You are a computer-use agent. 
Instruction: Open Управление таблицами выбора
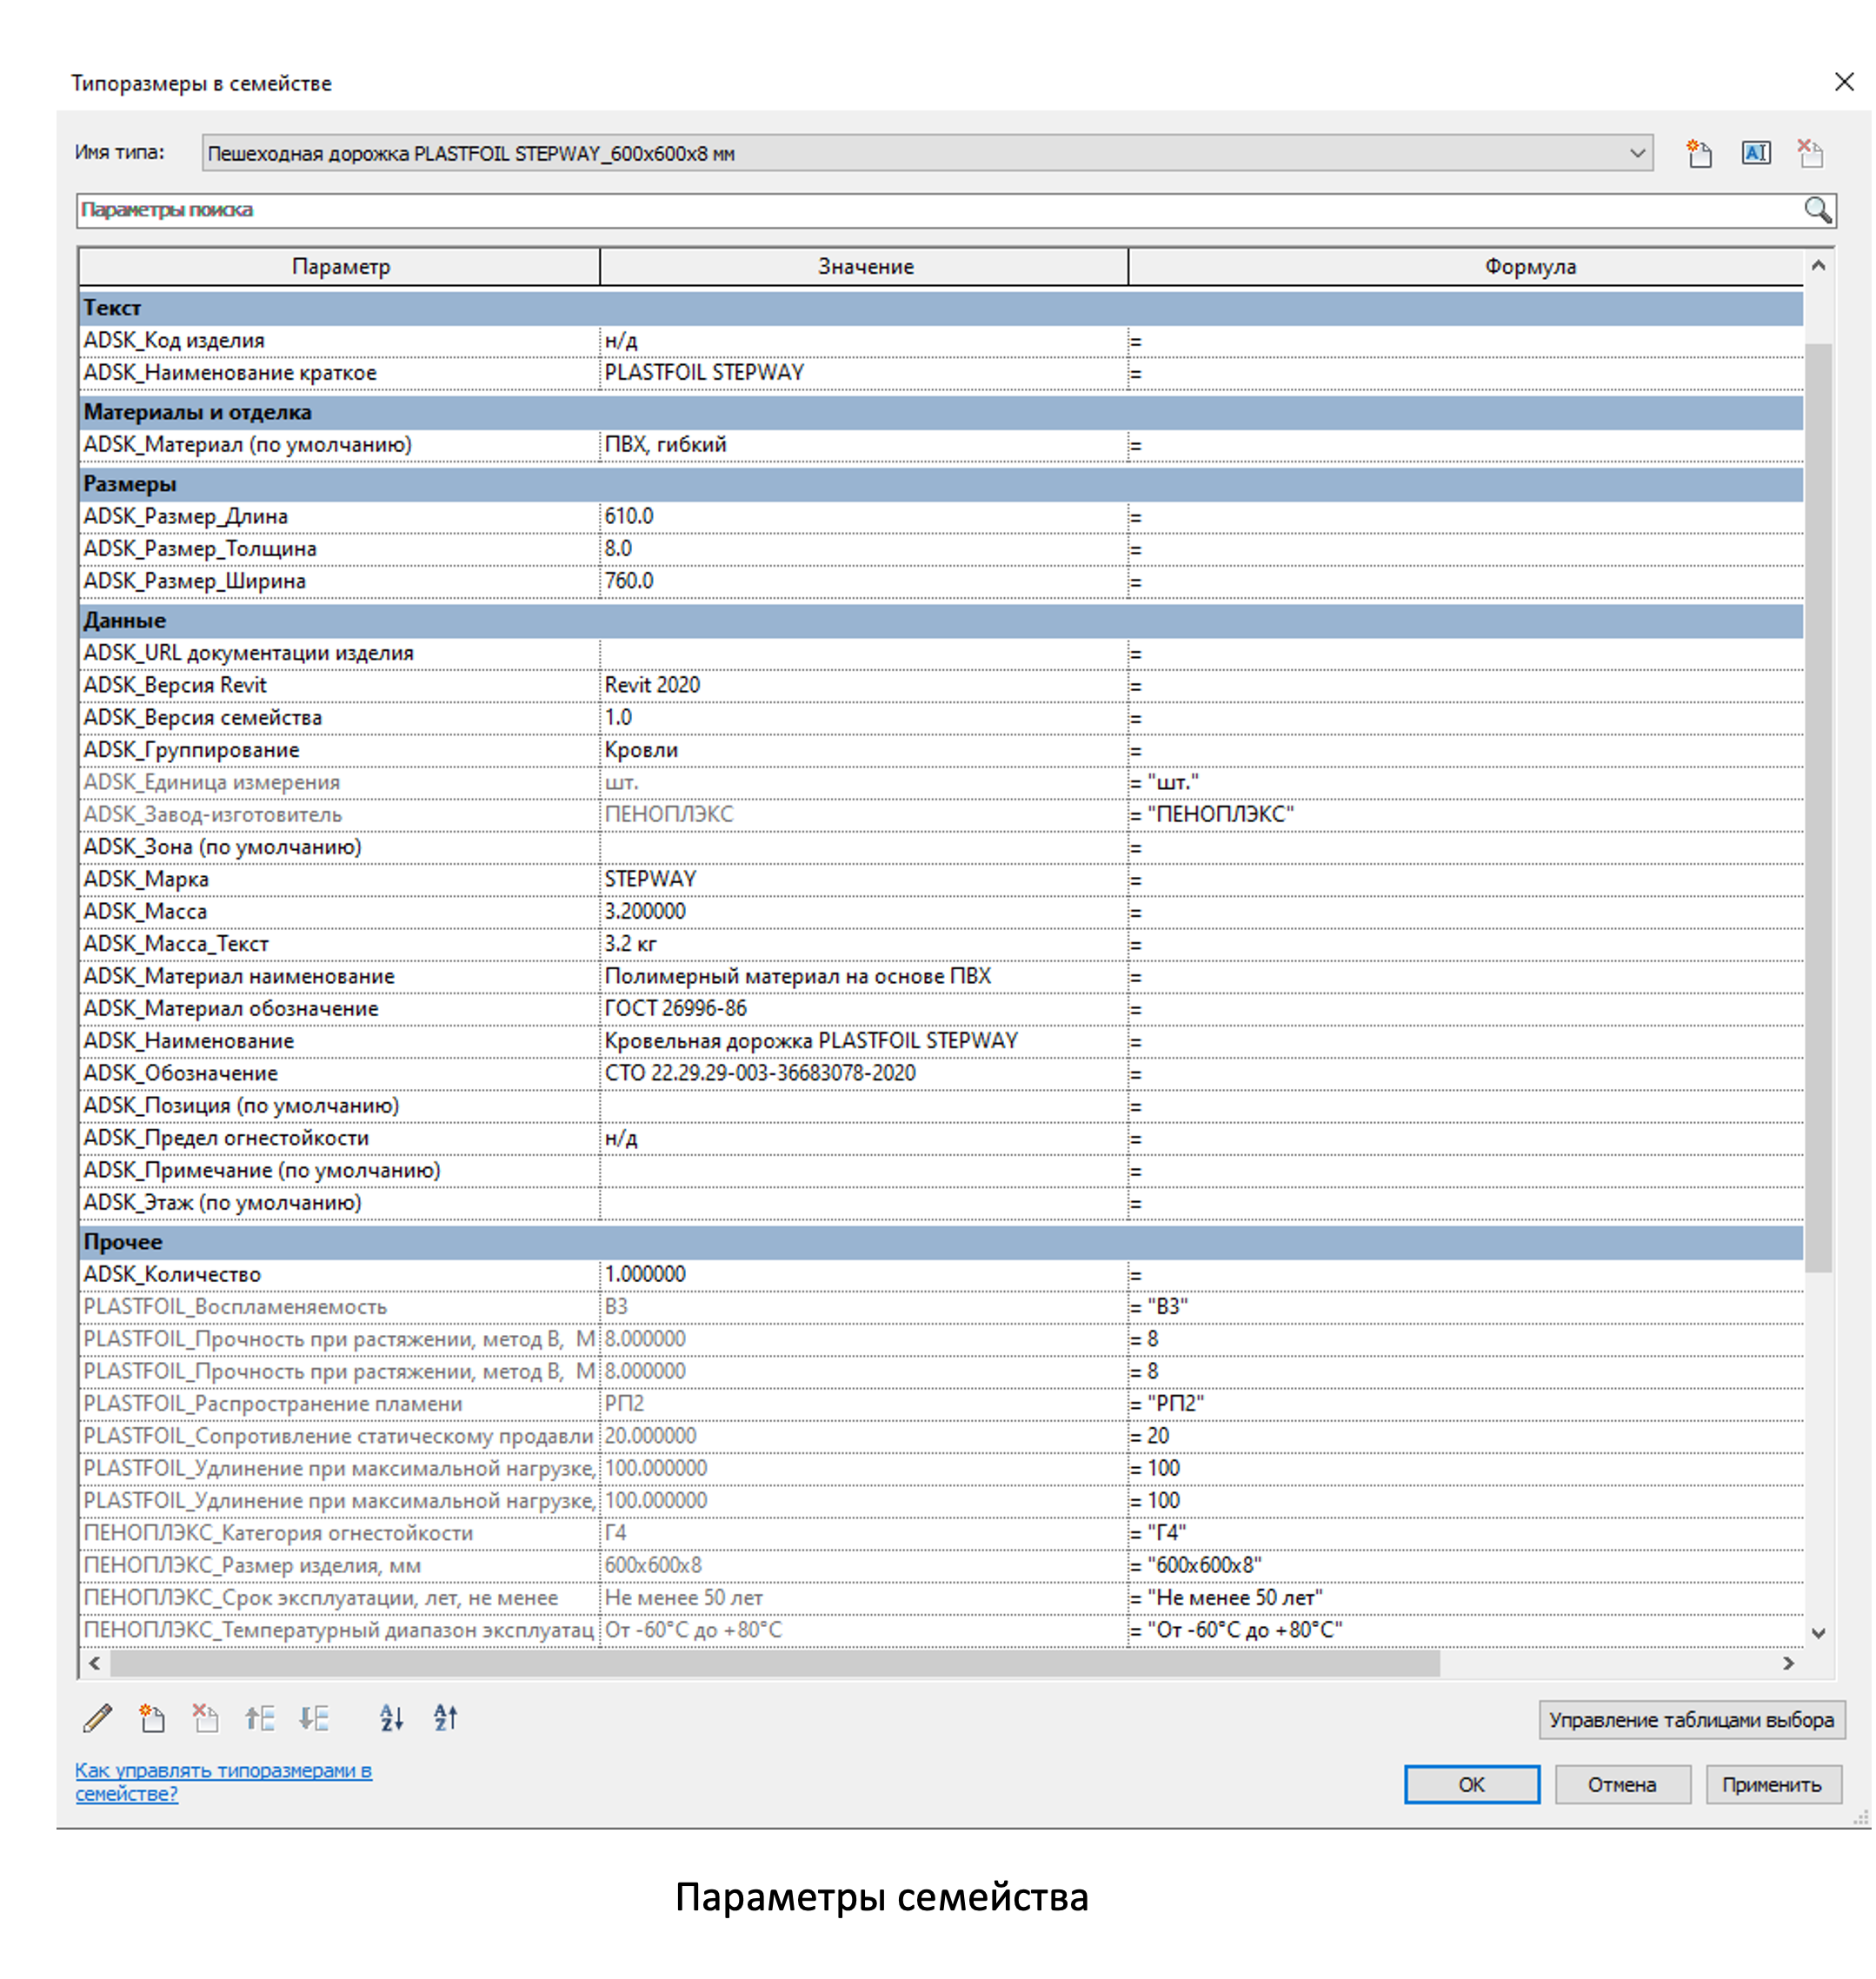1692,1719
